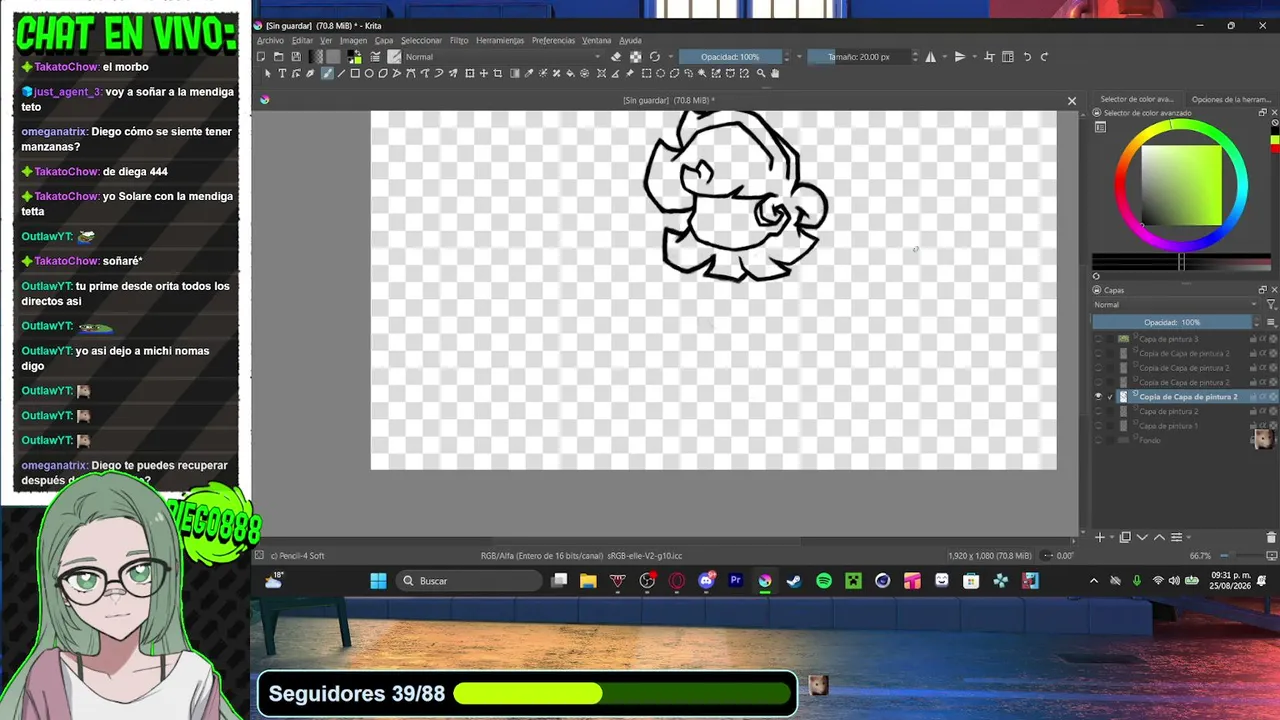Click the undo arrow in toolbar
The image size is (1280, 720).
pos(1027,57)
